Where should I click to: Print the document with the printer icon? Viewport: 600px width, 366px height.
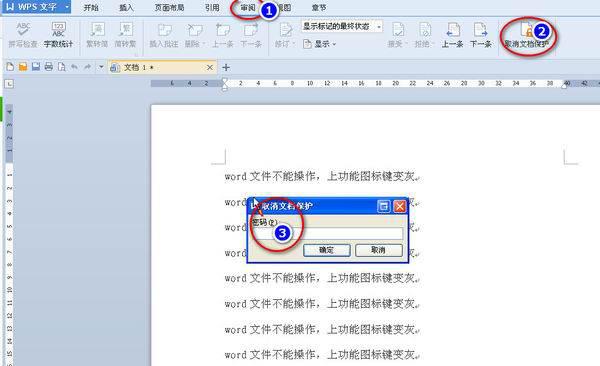click(49, 67)
